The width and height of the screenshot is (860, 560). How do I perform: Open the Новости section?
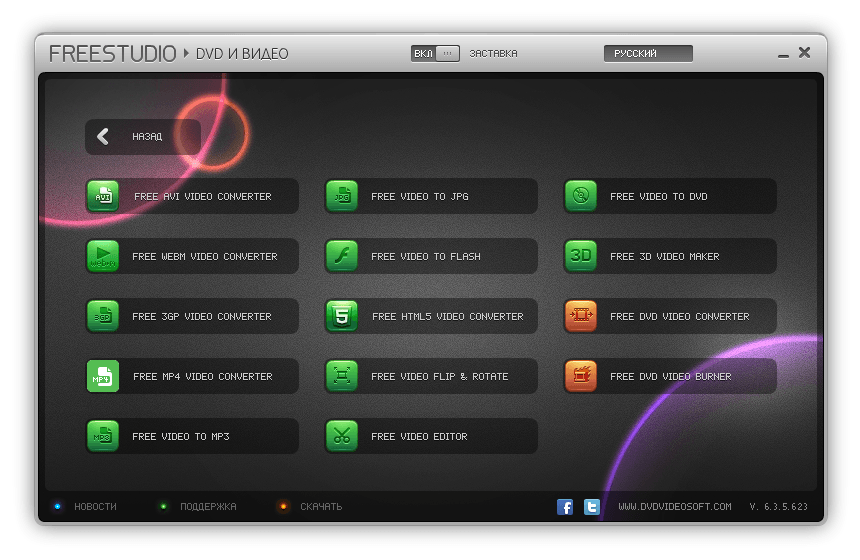(x=95, y=507)
